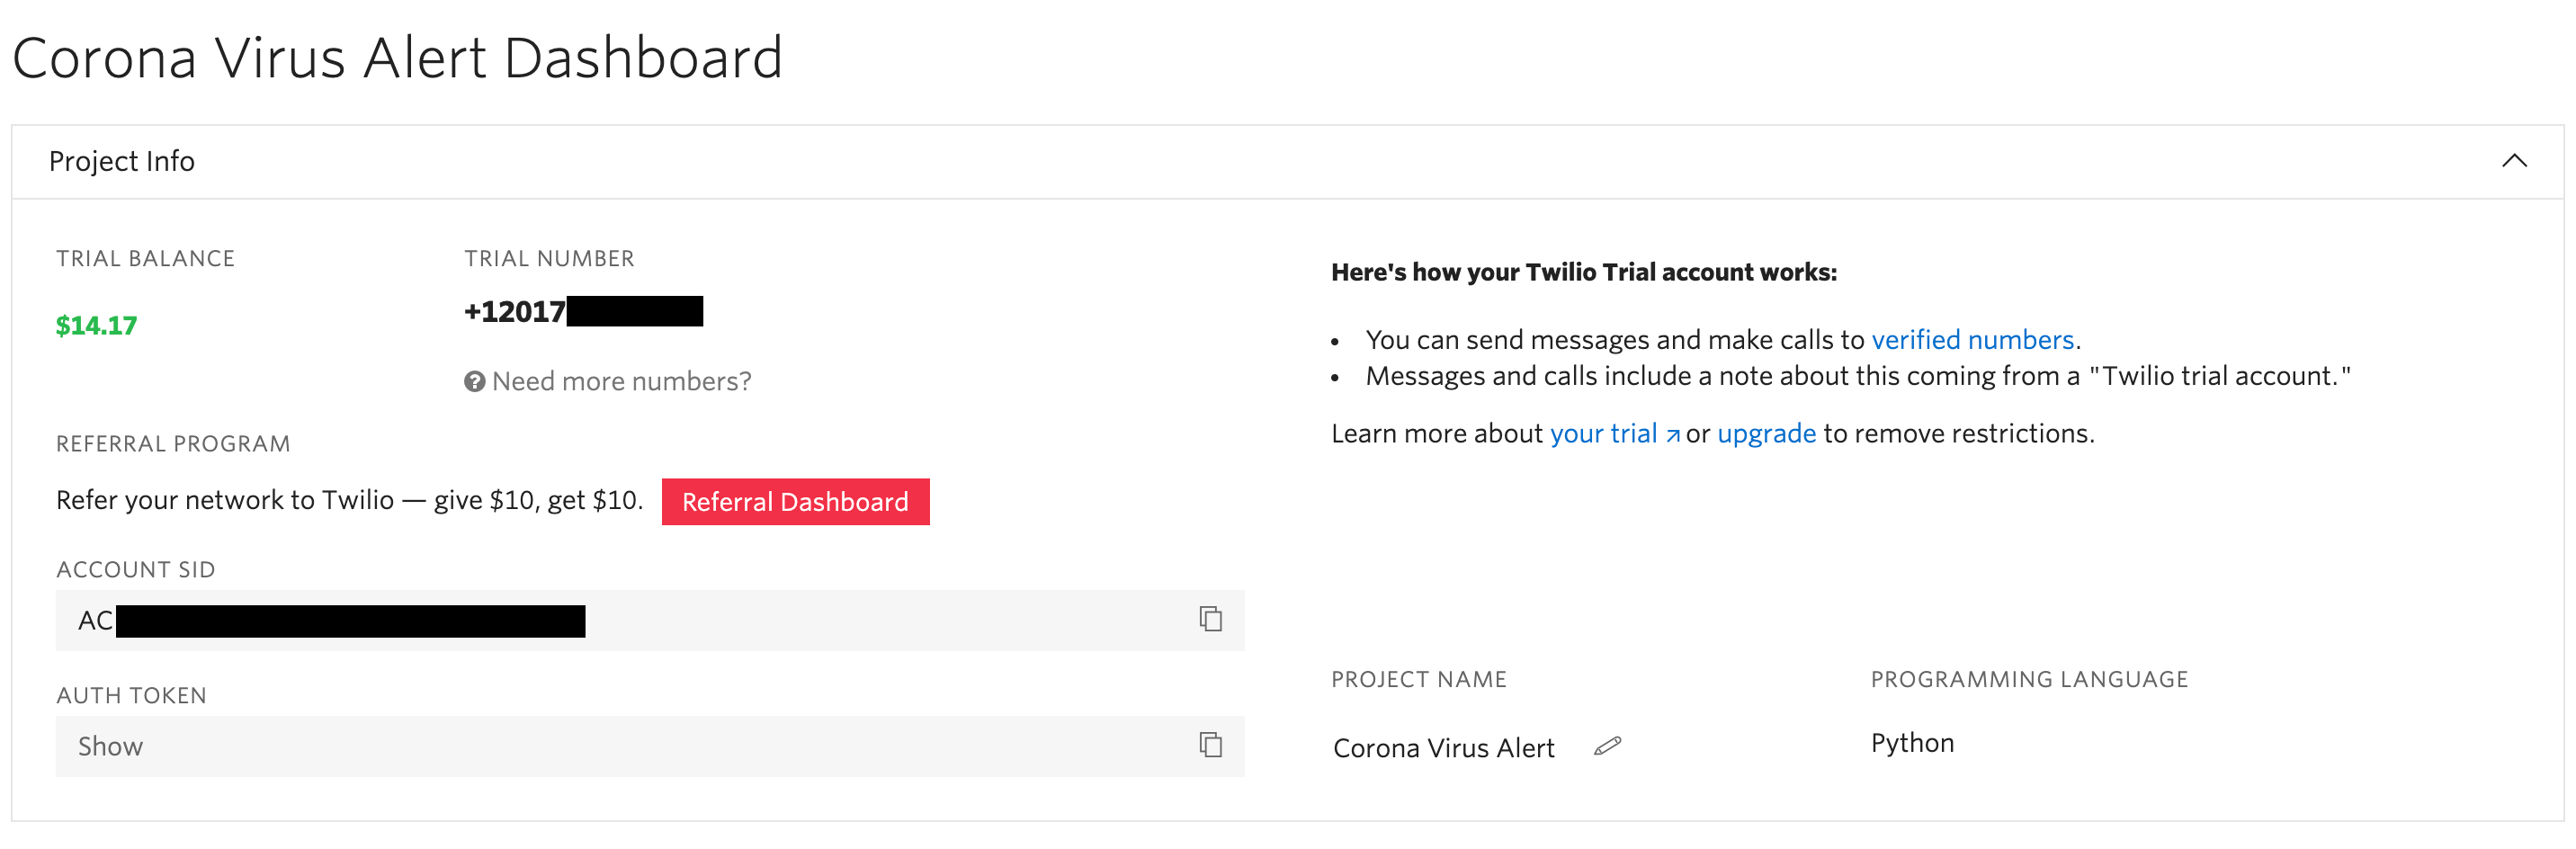This screenshot has width=2576, height=849.
Task: Copy the Account SID value
Action: click(1210, 619)
